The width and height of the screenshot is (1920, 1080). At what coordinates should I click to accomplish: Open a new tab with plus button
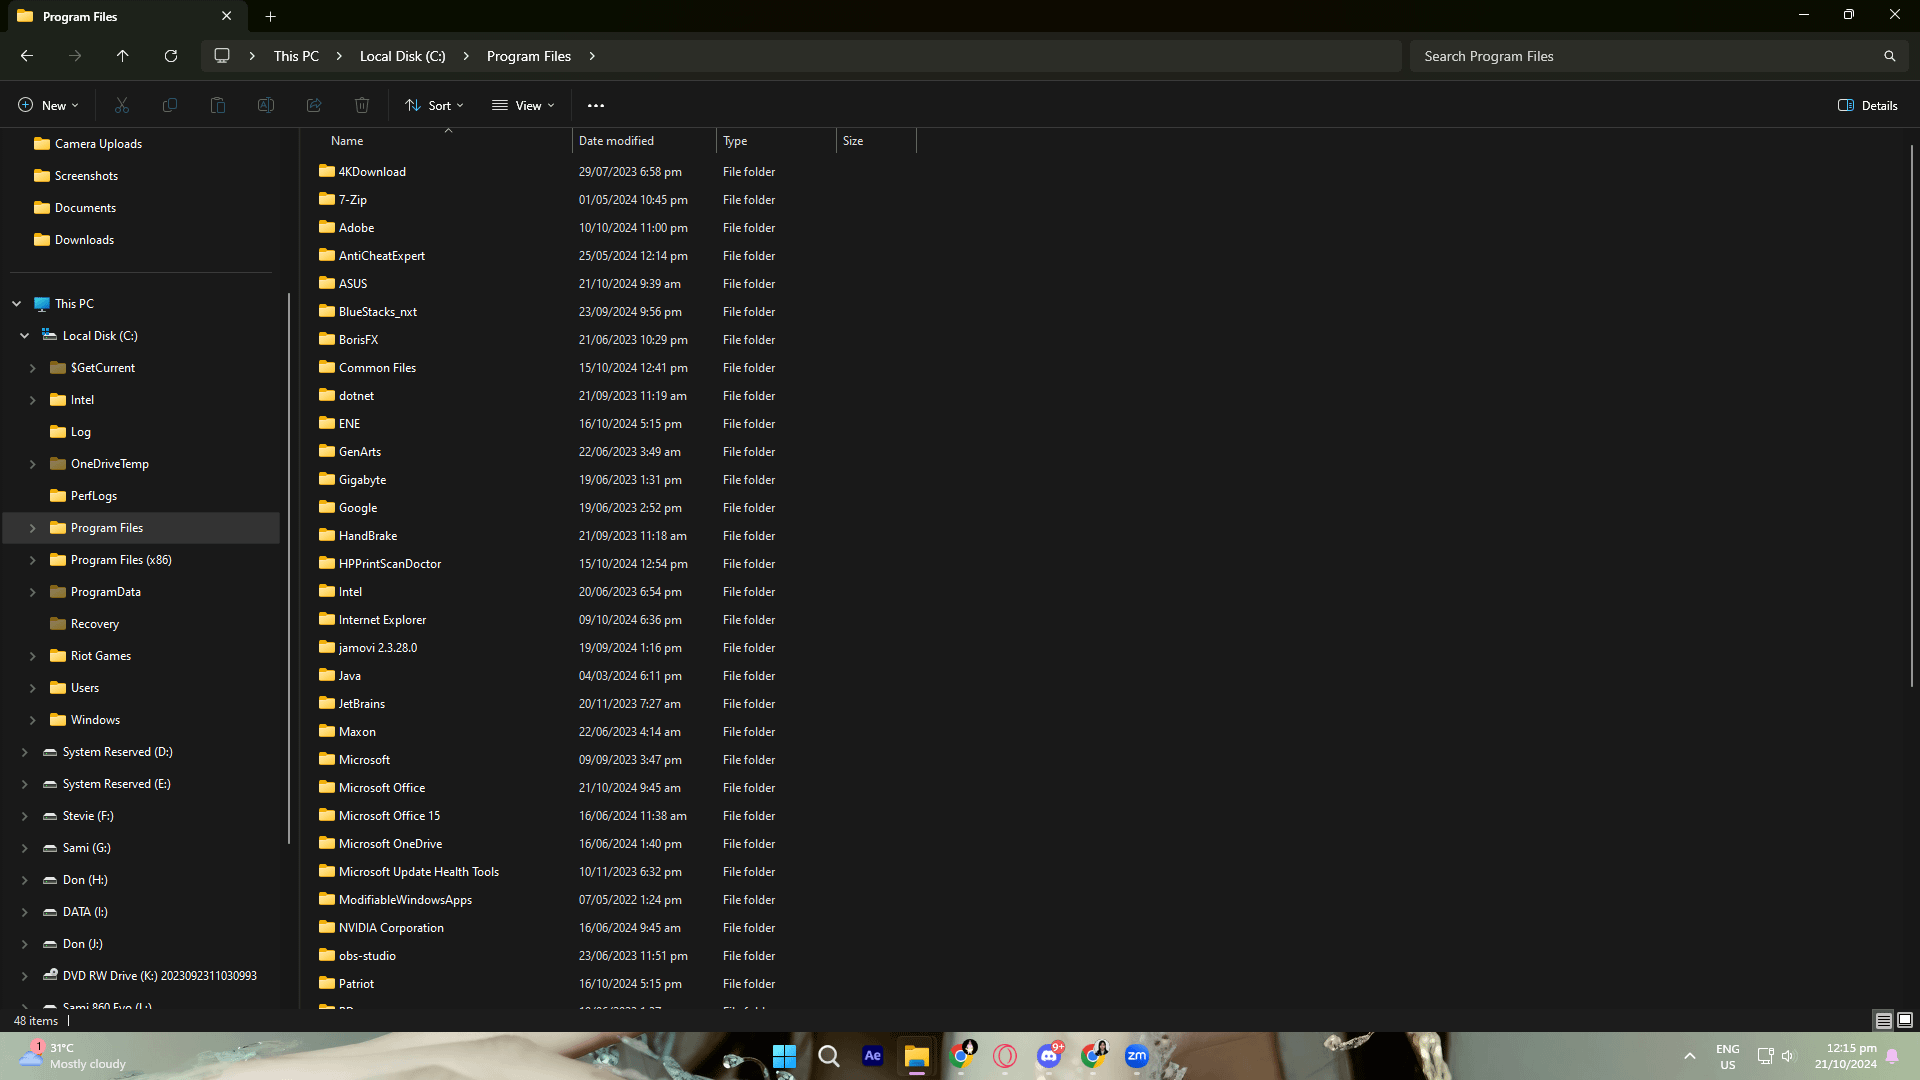tap(270, 16)
